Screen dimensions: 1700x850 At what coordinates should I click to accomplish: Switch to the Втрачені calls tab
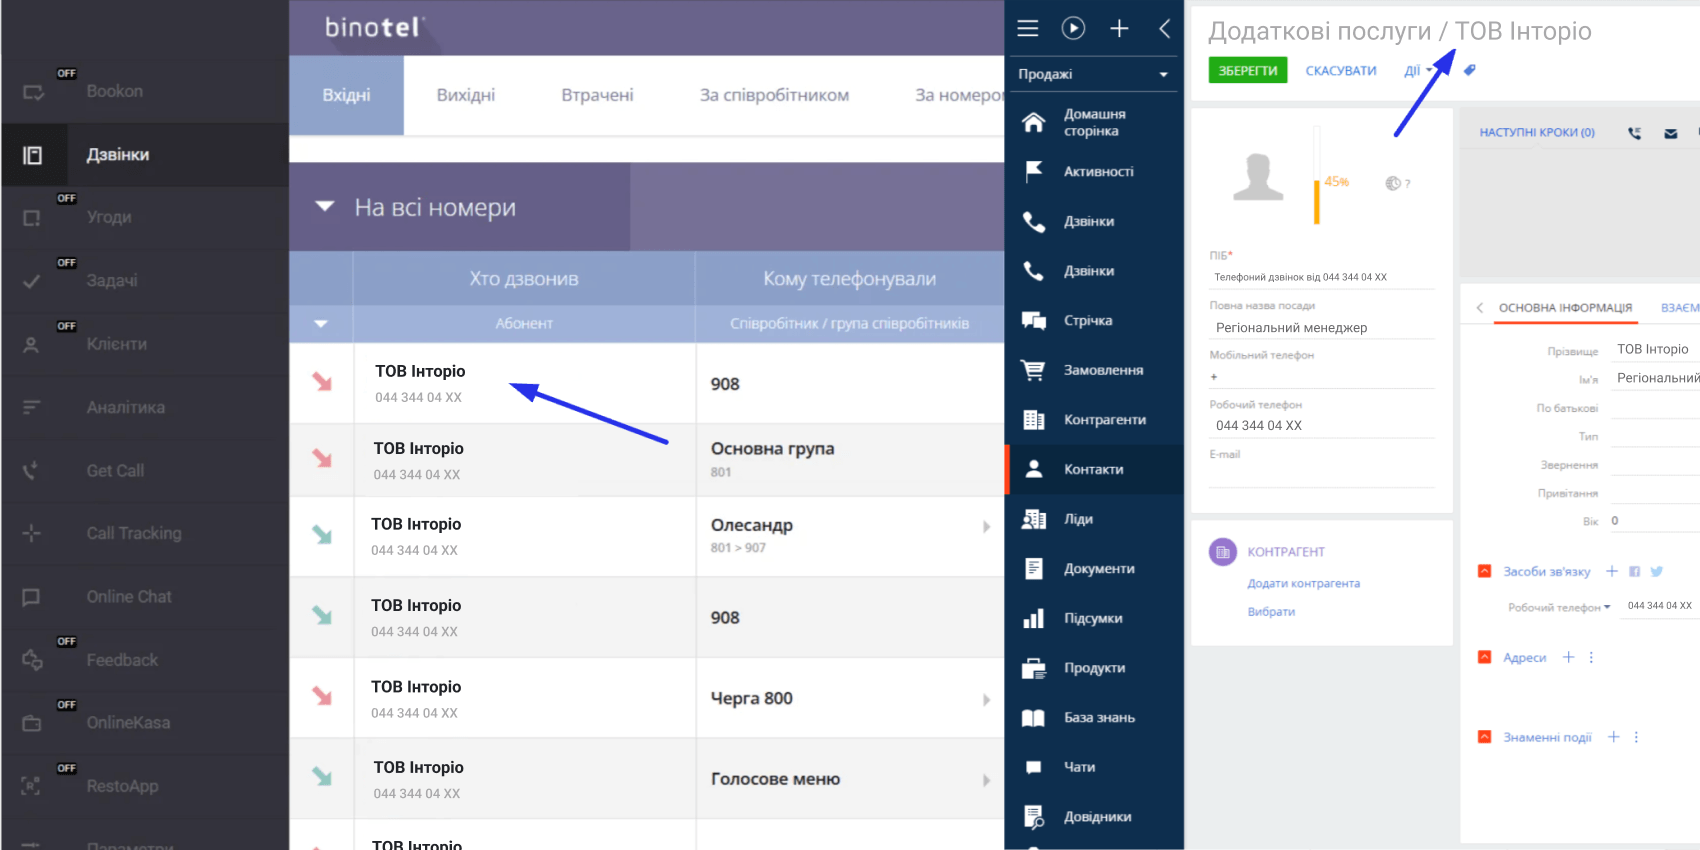[597, 95]
